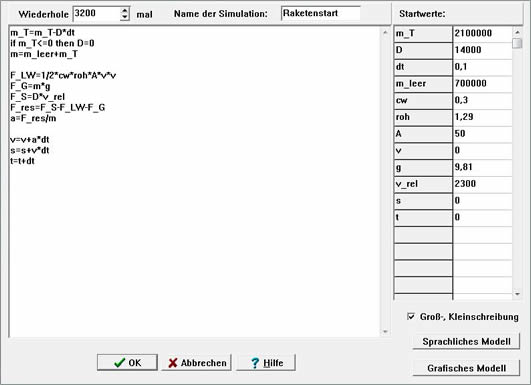Select the m_leer value cell 700000
The width and height of the screenshot is (531, 385).
click(483, 83)
